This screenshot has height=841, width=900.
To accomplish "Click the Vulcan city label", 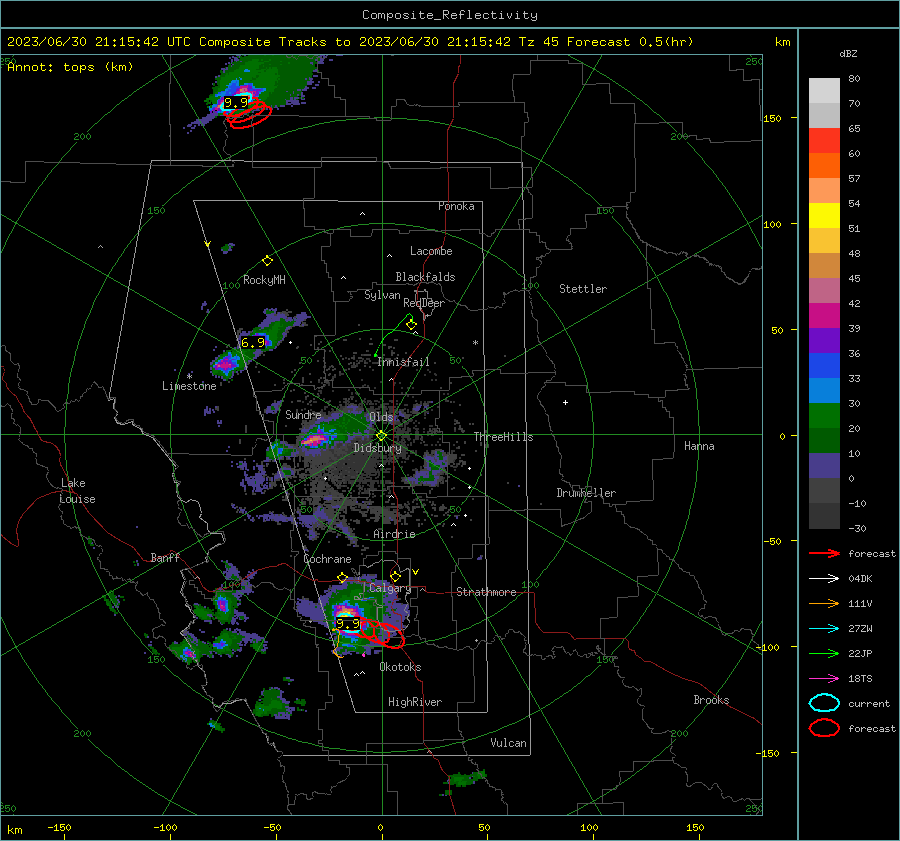I will pyautogui.click(x=509, y=743).
